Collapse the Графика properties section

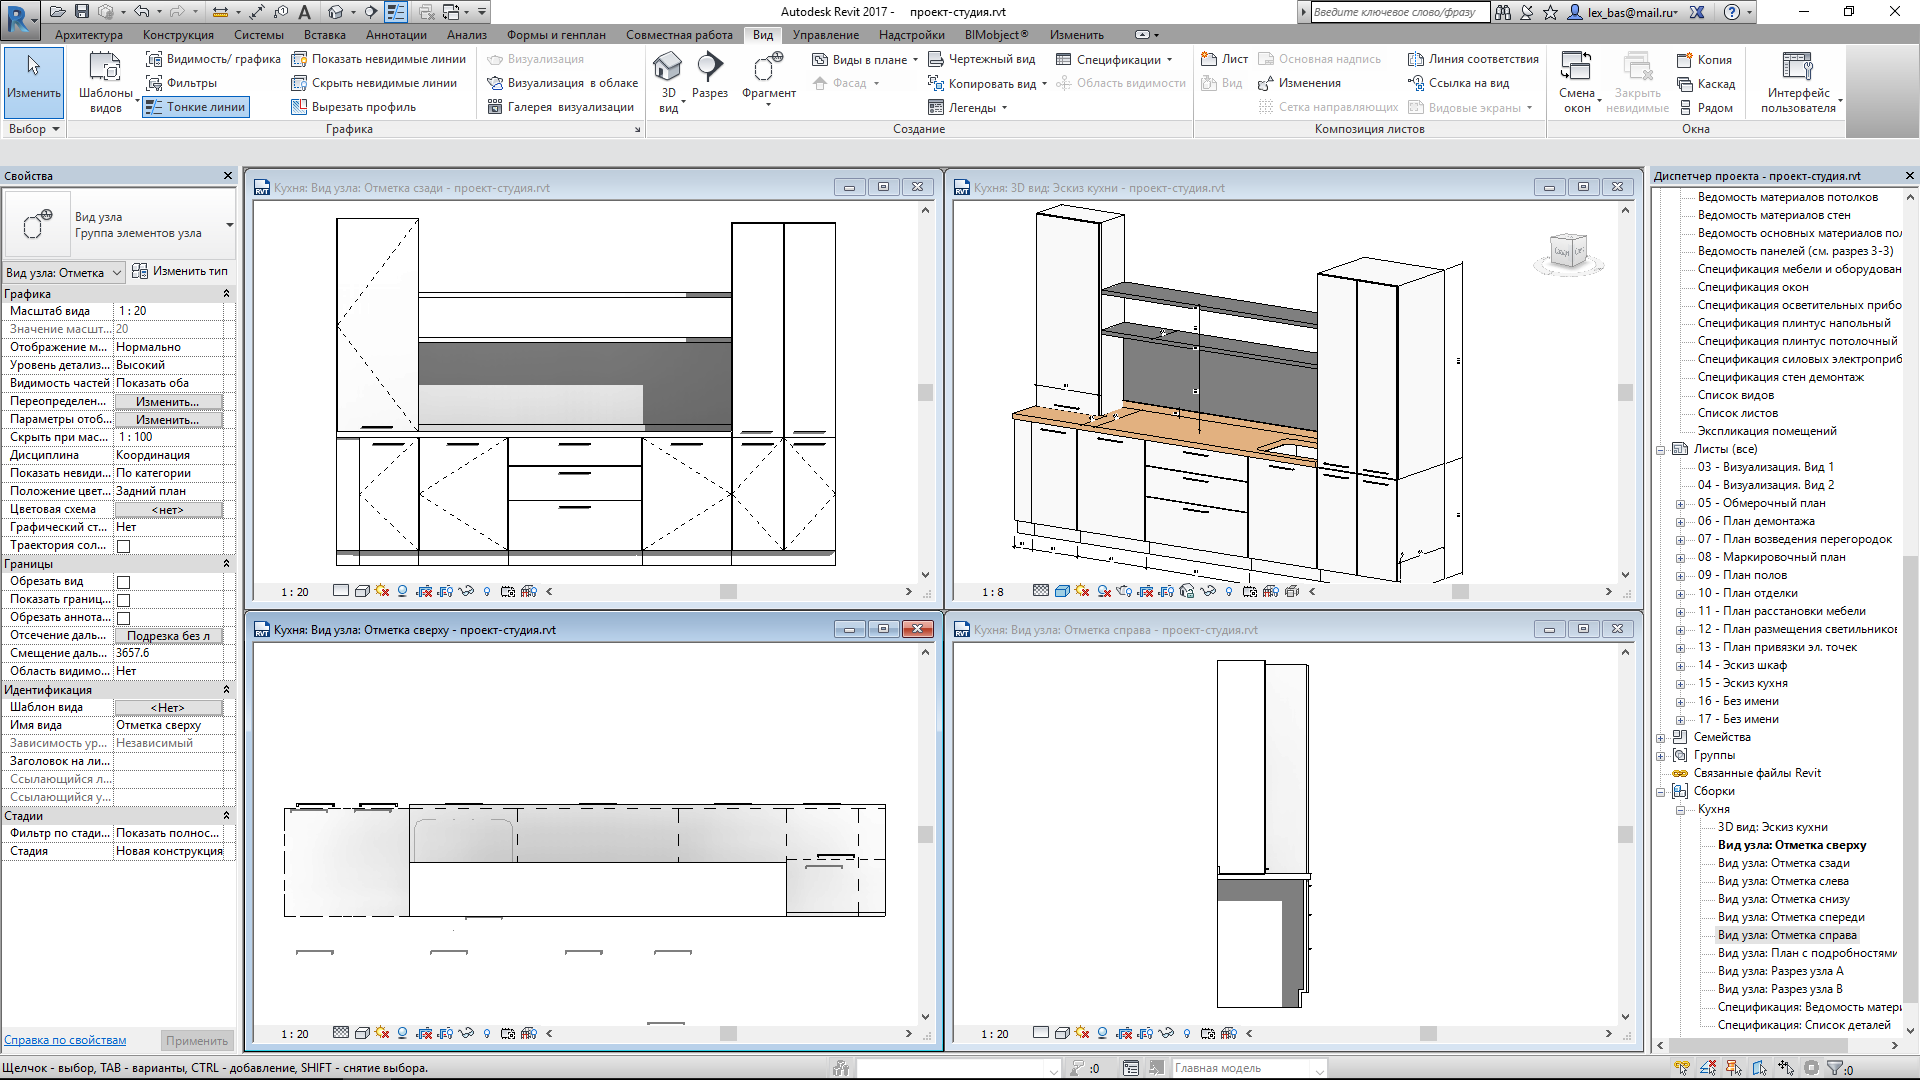click(x=226, y=293)
